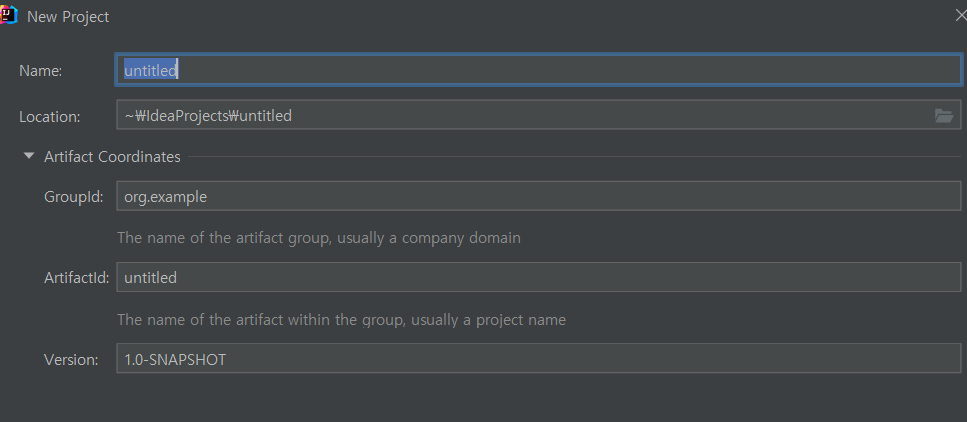
Task: Click the GroupId field containing org.example
Action: (x=538, y=196)
